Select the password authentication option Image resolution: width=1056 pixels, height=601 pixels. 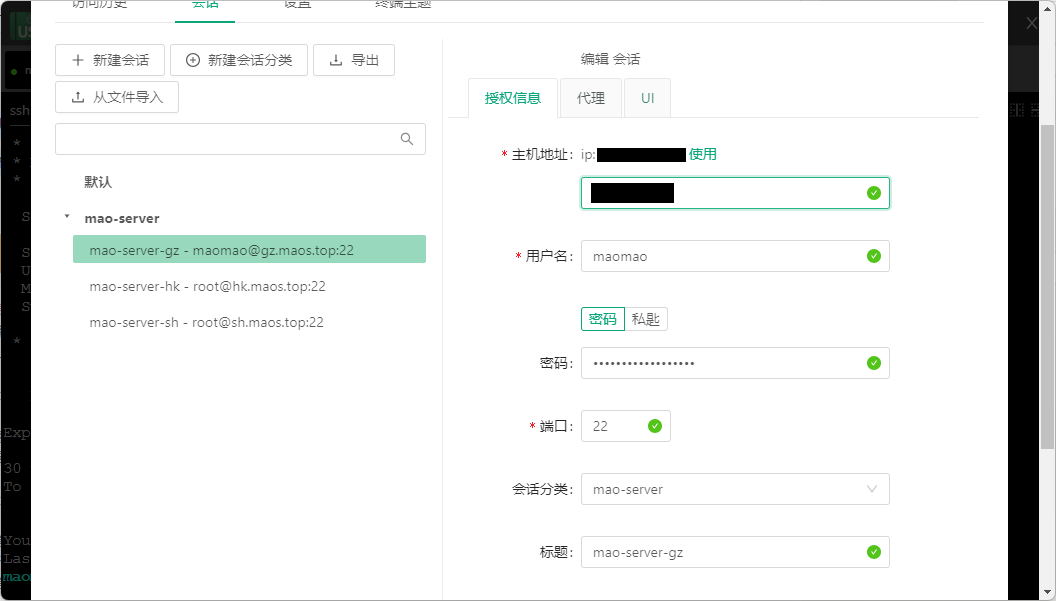point(602,319)
